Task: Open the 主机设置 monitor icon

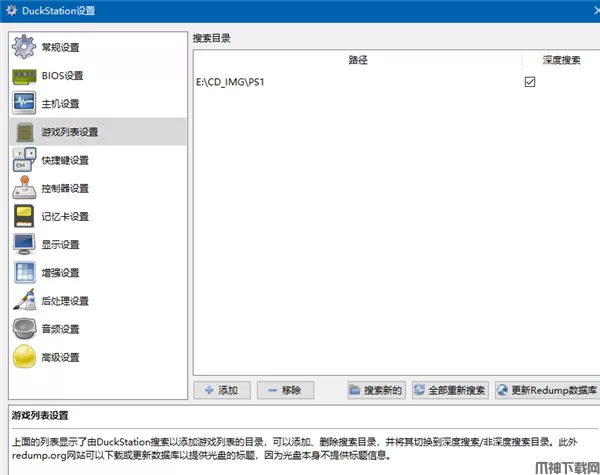Action: coord(24,103)
